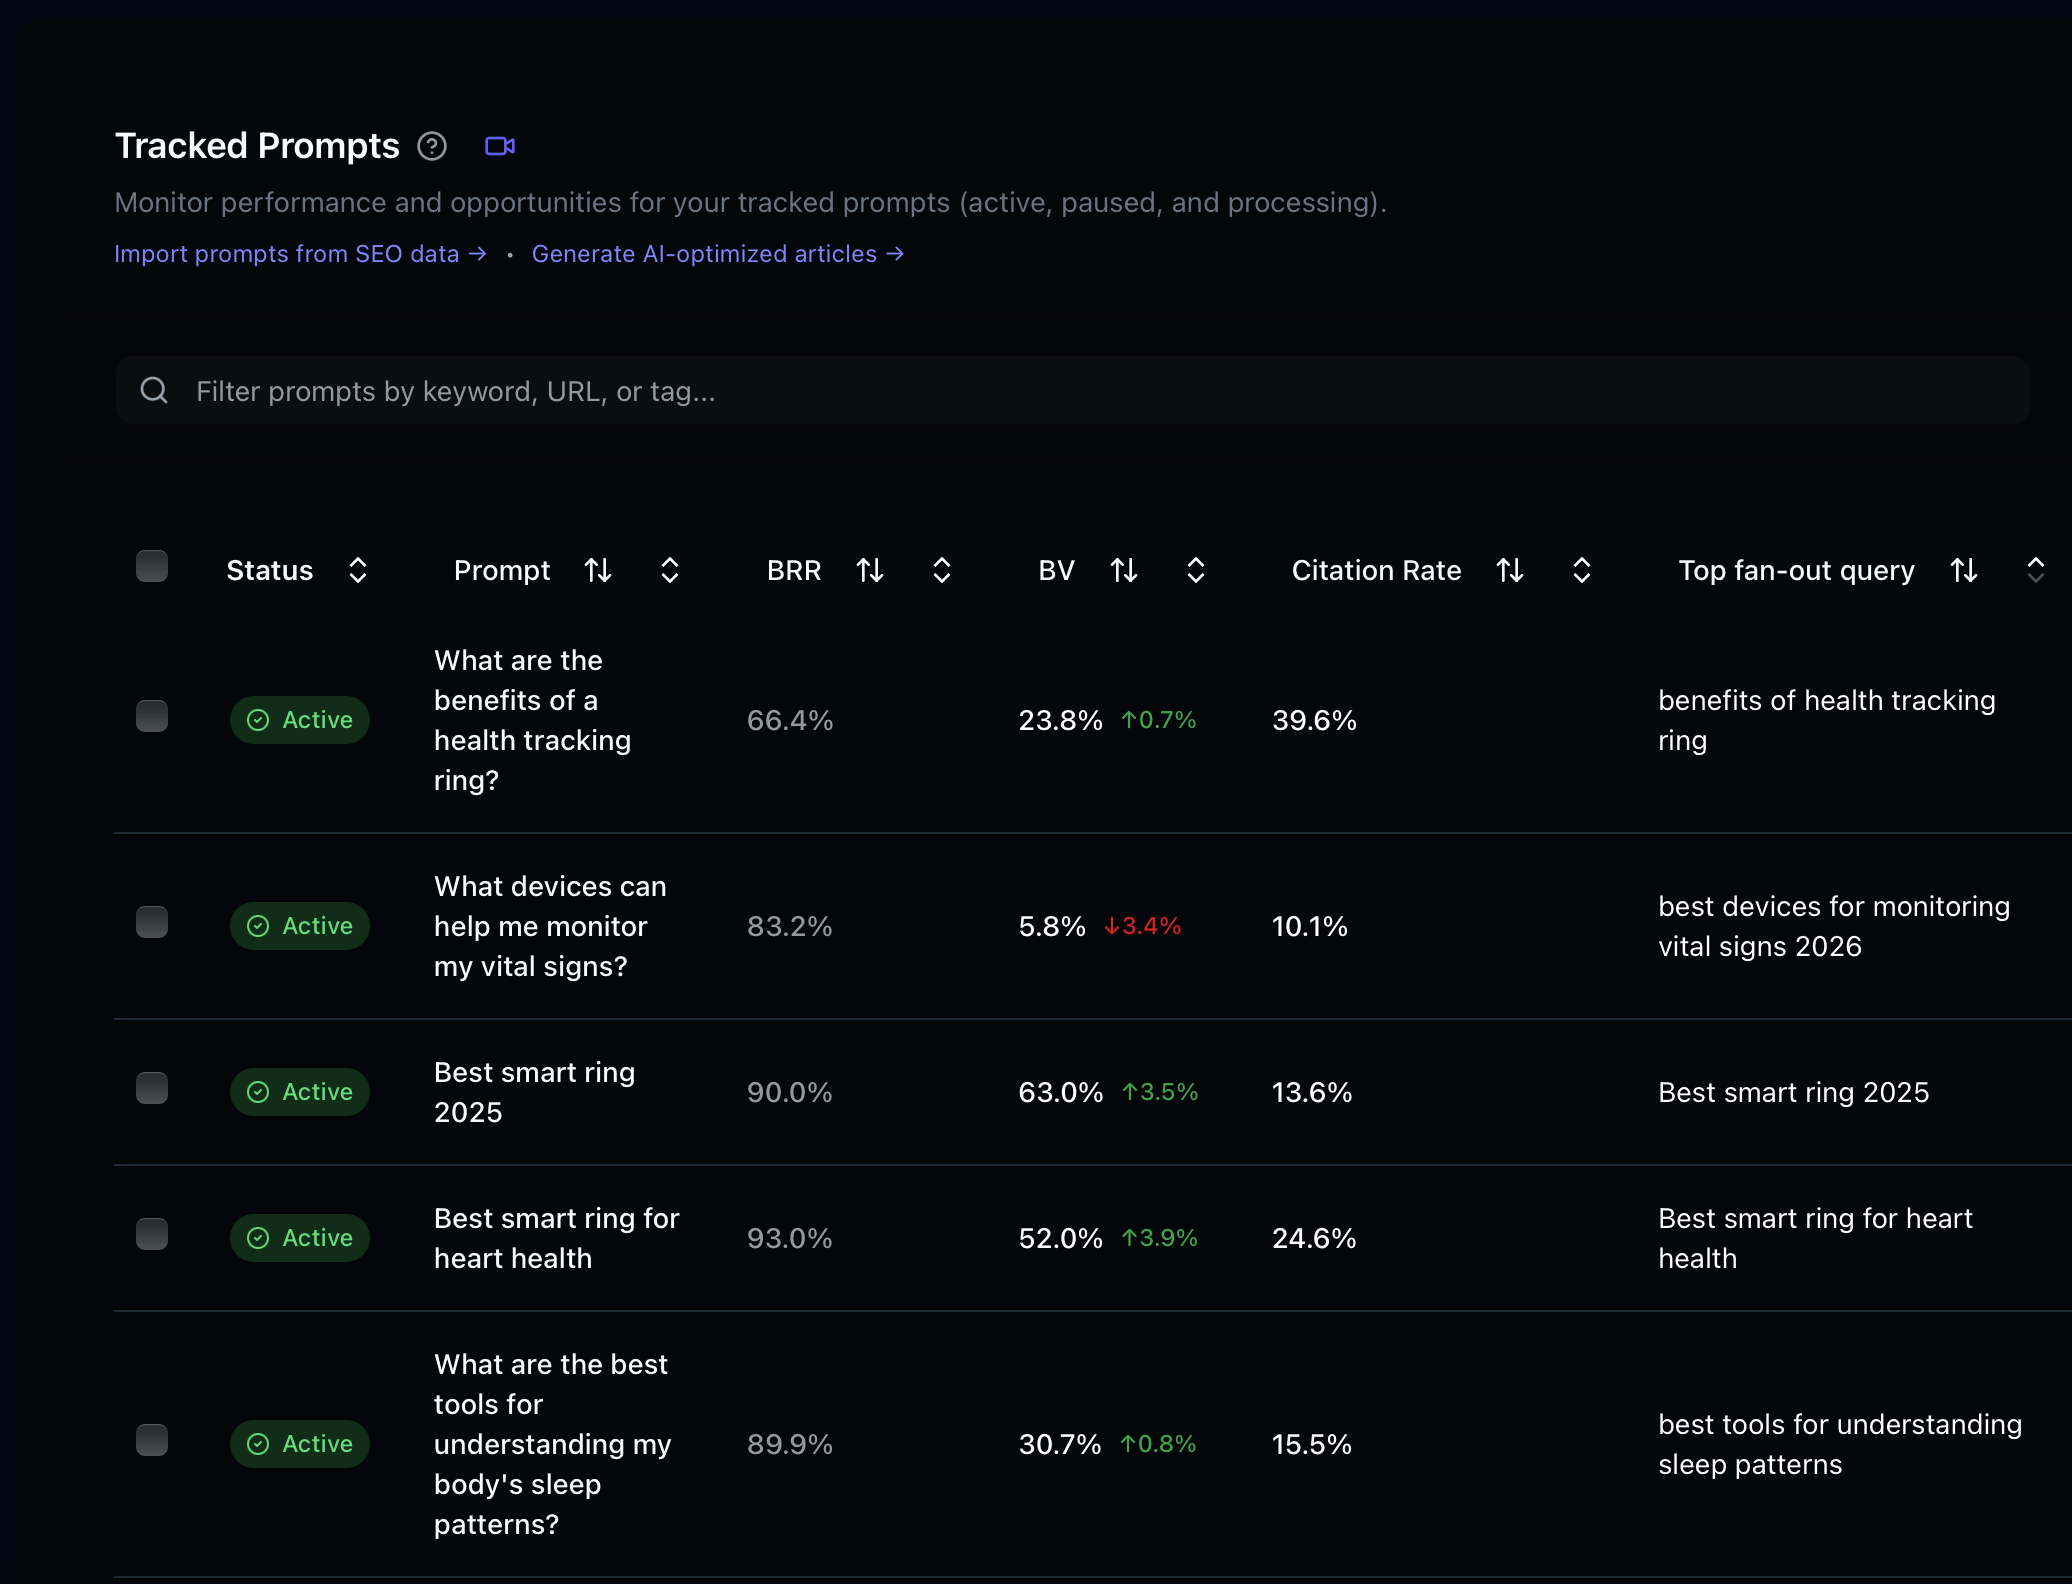Open the help tooltip beside Tracked Prompts
The height and width of the screenshot is (1584, 2072).
[431, 146]
